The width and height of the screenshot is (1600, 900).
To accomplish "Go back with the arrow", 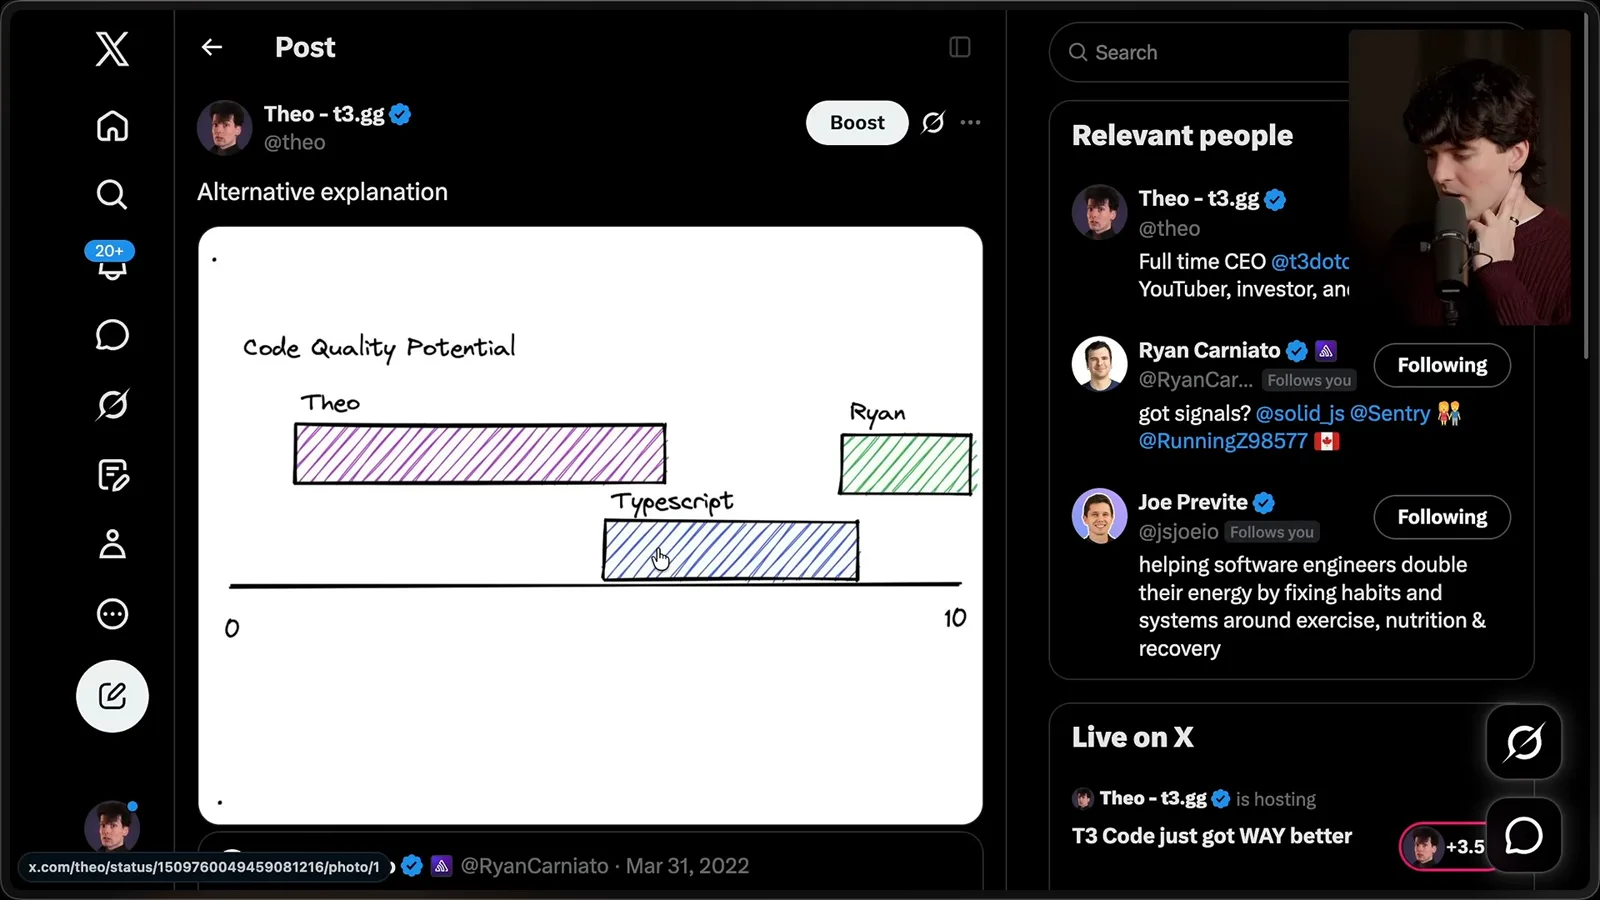I will point(211,47).
